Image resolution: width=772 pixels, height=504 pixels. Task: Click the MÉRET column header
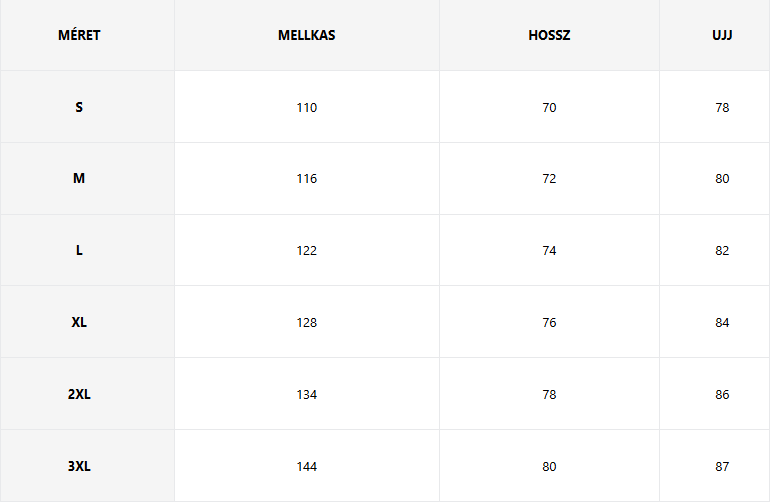pos(79,35)
